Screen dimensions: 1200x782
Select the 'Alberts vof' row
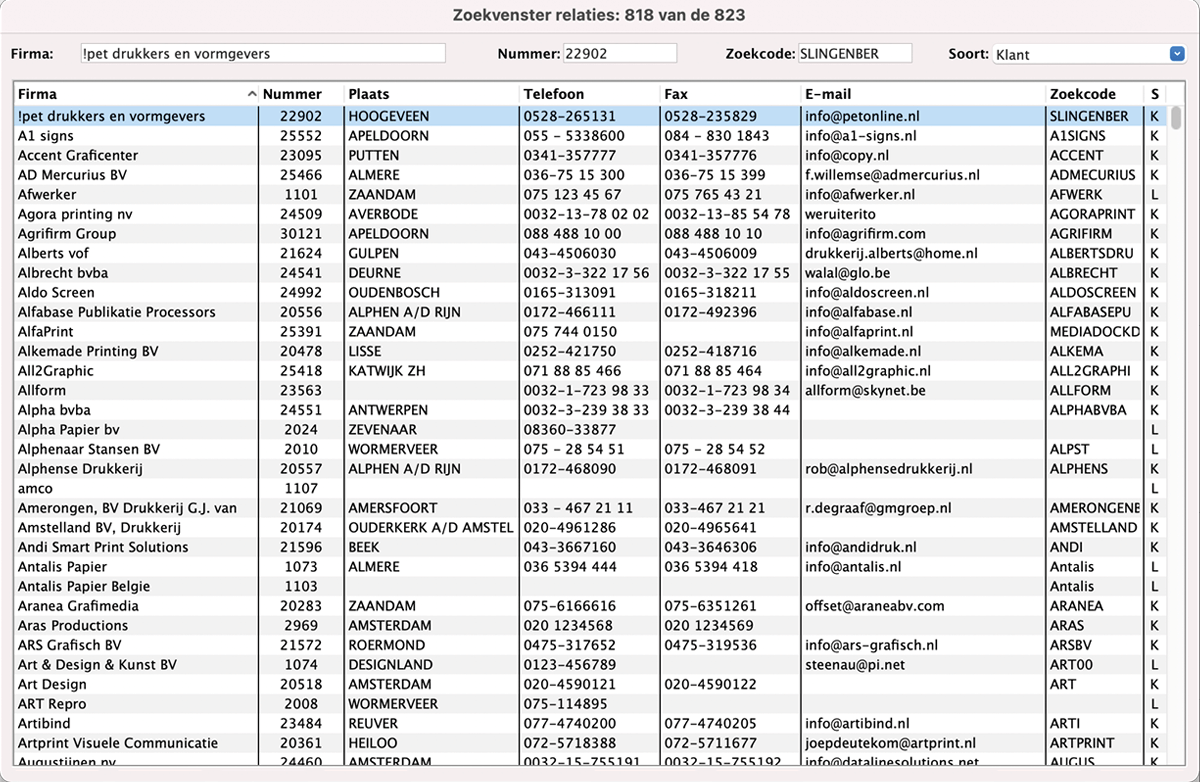click(x=592, y=253)
